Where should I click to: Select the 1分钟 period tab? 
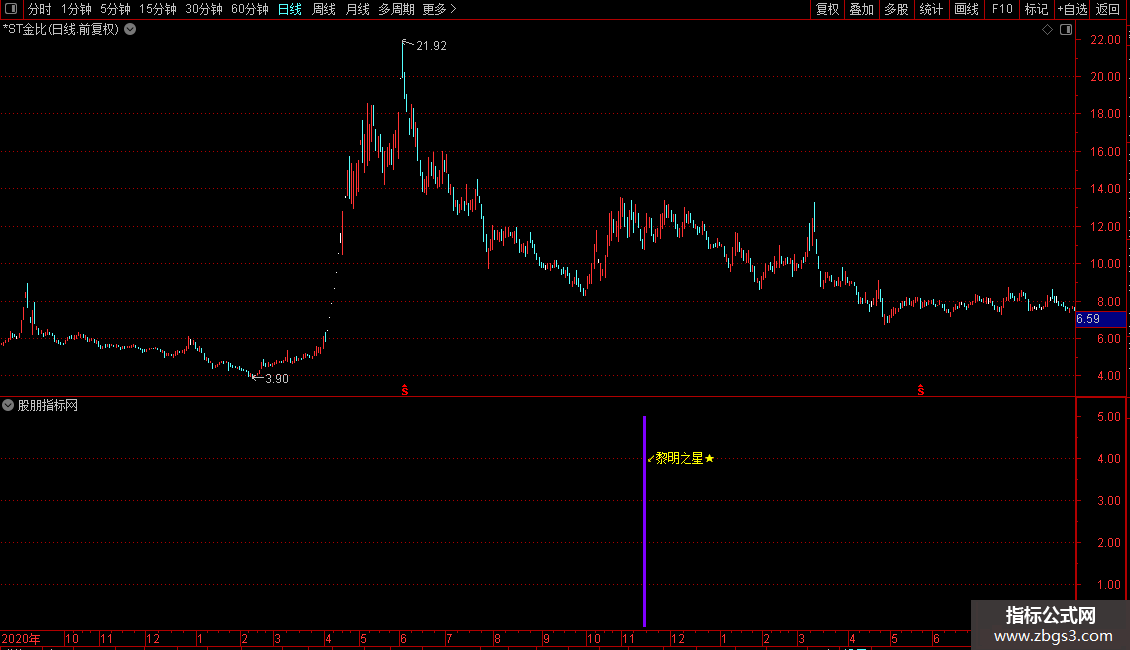pyautogui.click(x=76, y=9)
